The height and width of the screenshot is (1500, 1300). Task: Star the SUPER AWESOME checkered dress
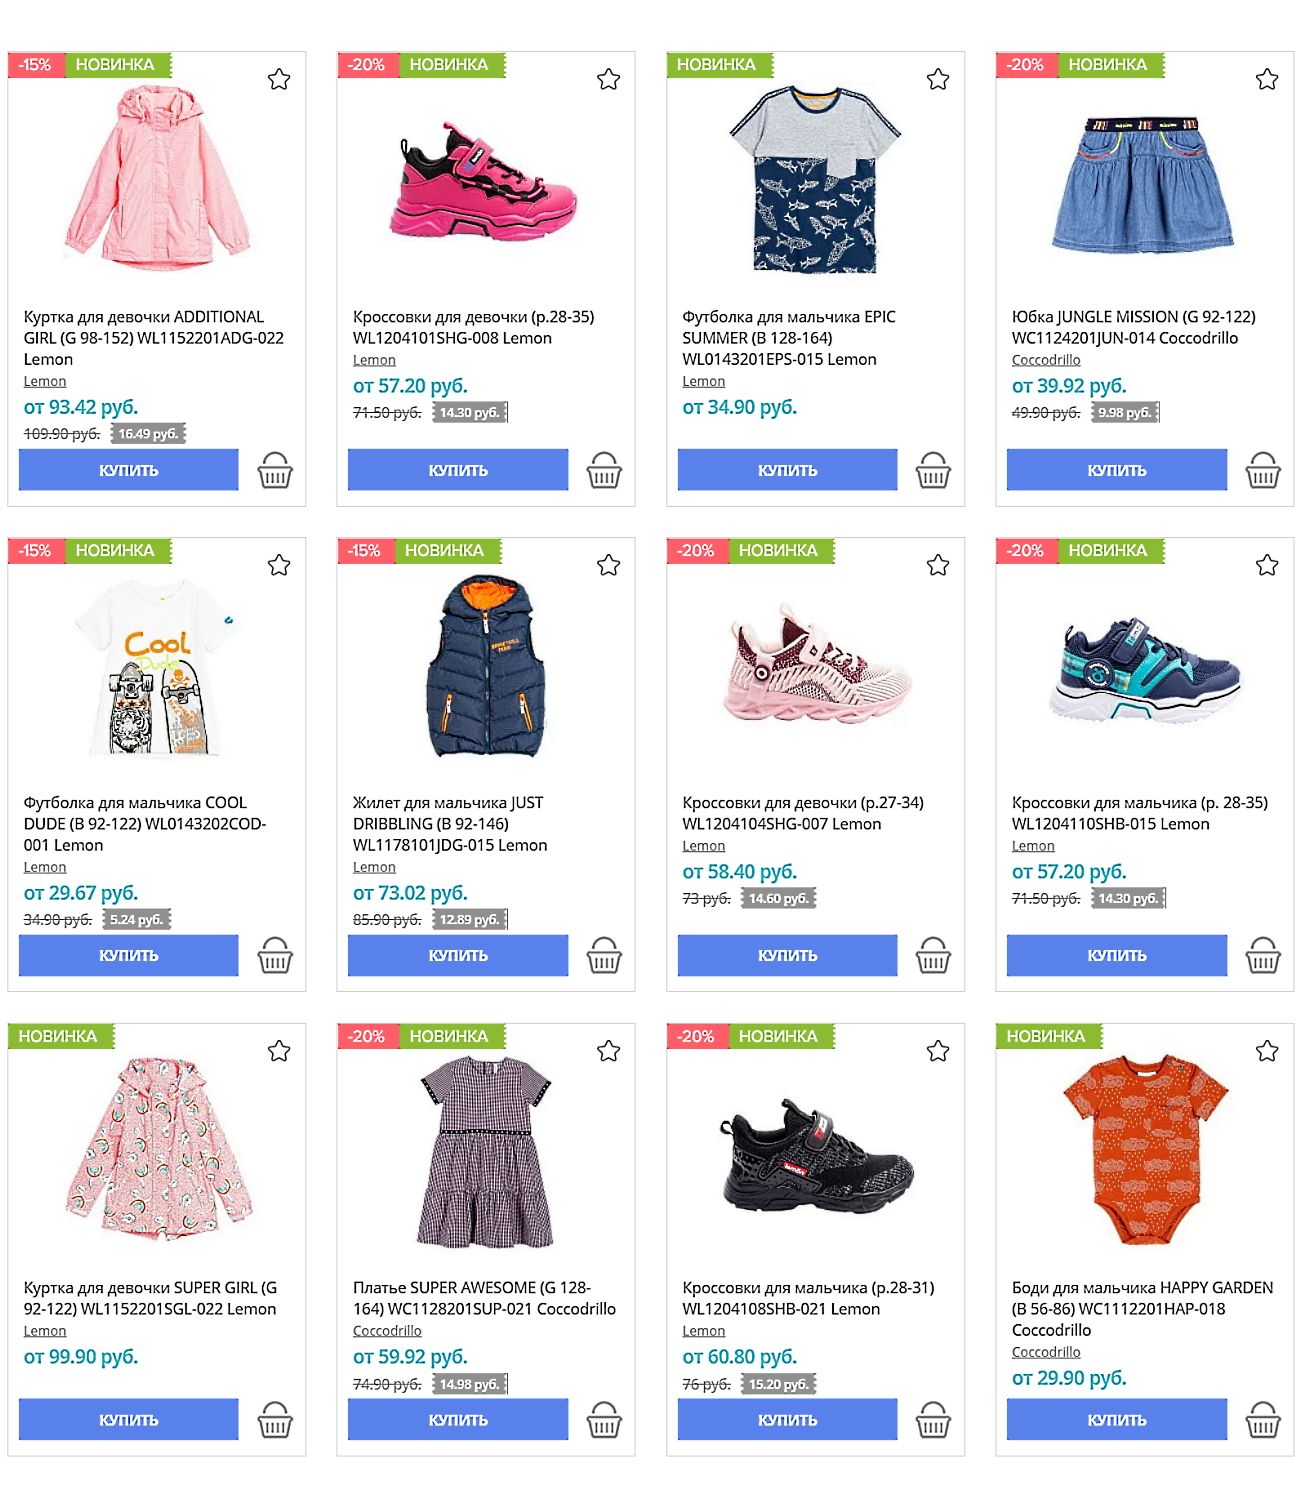[608, 1051]
